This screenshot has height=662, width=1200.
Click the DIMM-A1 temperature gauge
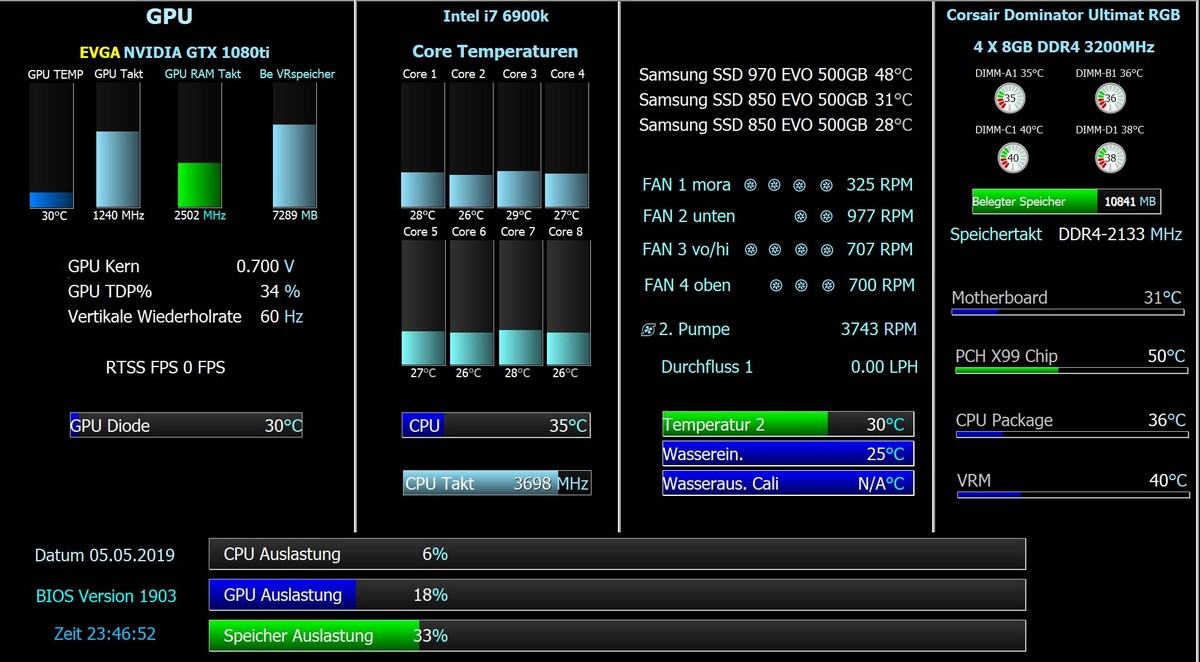coord(1010,98)
